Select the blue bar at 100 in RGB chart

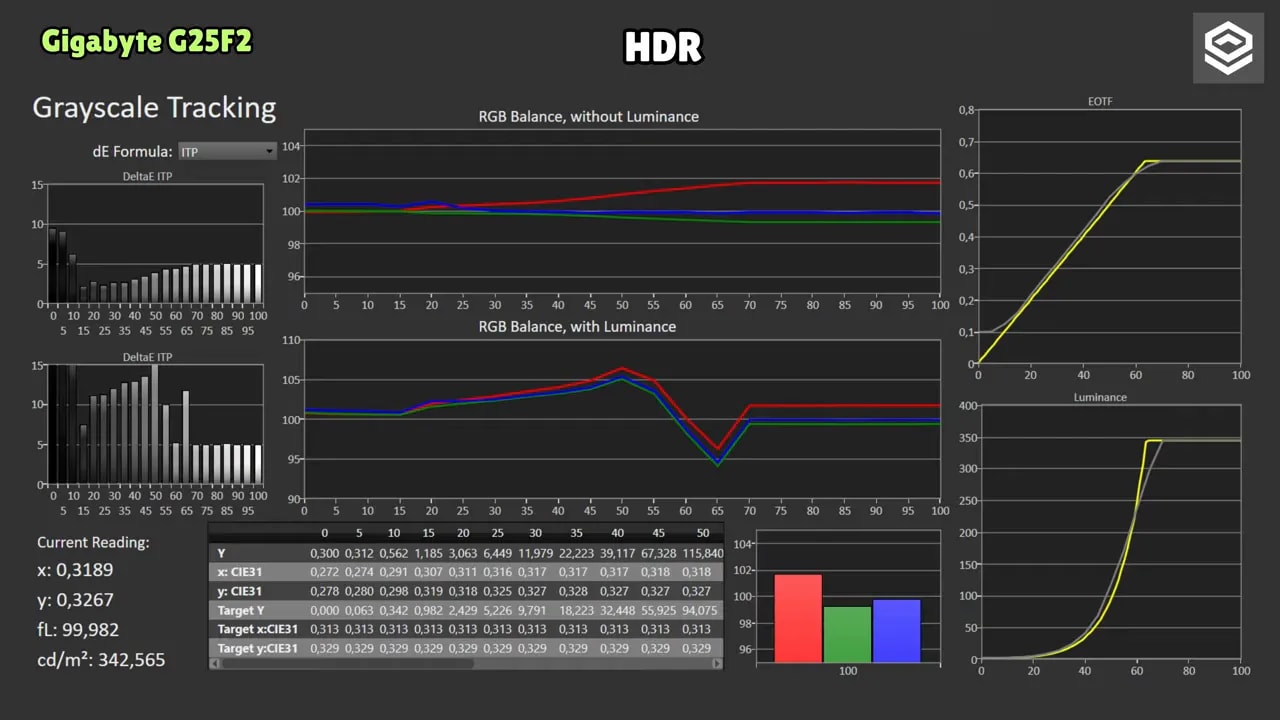click(896, 631)
